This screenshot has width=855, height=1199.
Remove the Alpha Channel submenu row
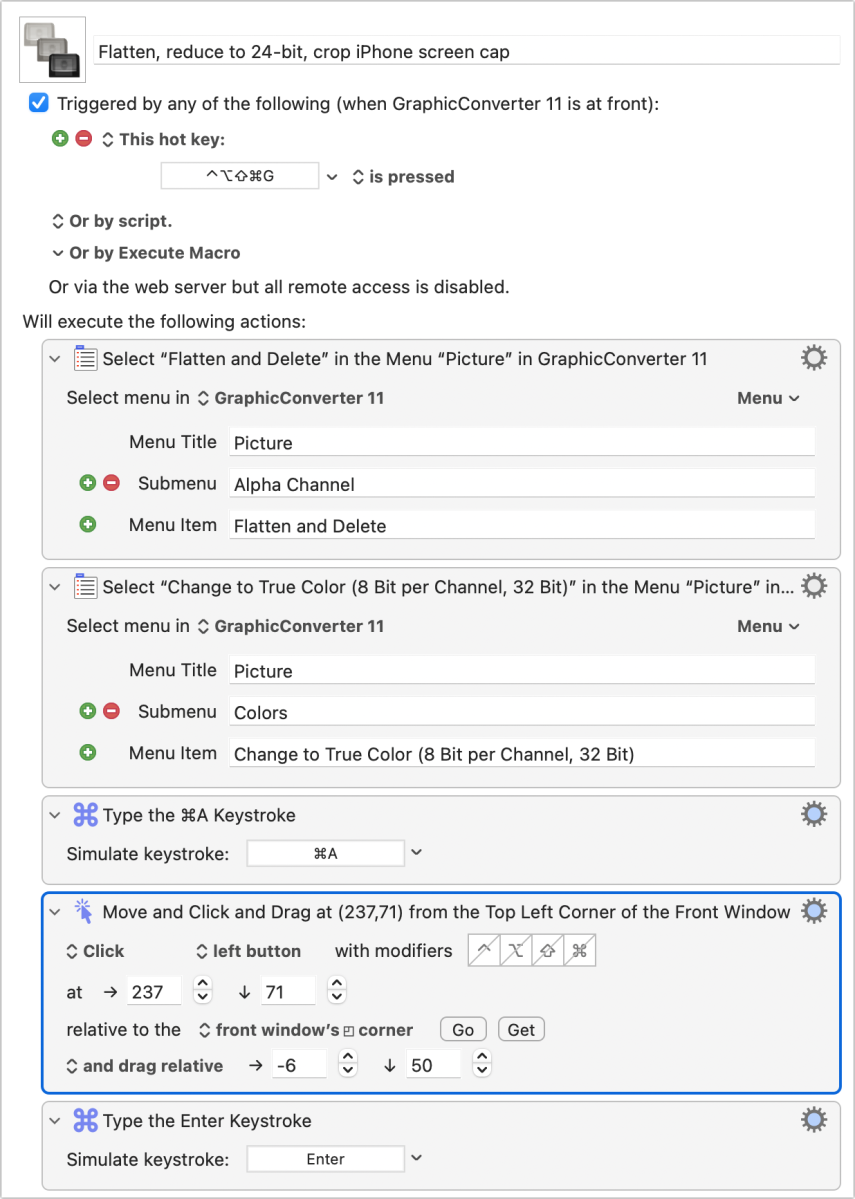112,483
